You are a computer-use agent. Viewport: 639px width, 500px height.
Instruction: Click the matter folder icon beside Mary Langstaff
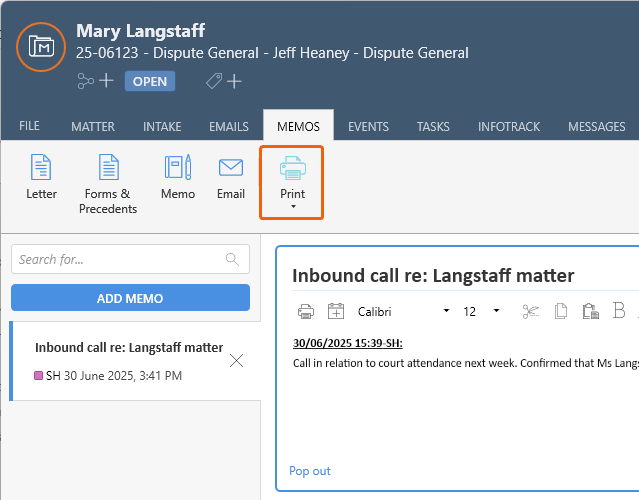(41, 47)
